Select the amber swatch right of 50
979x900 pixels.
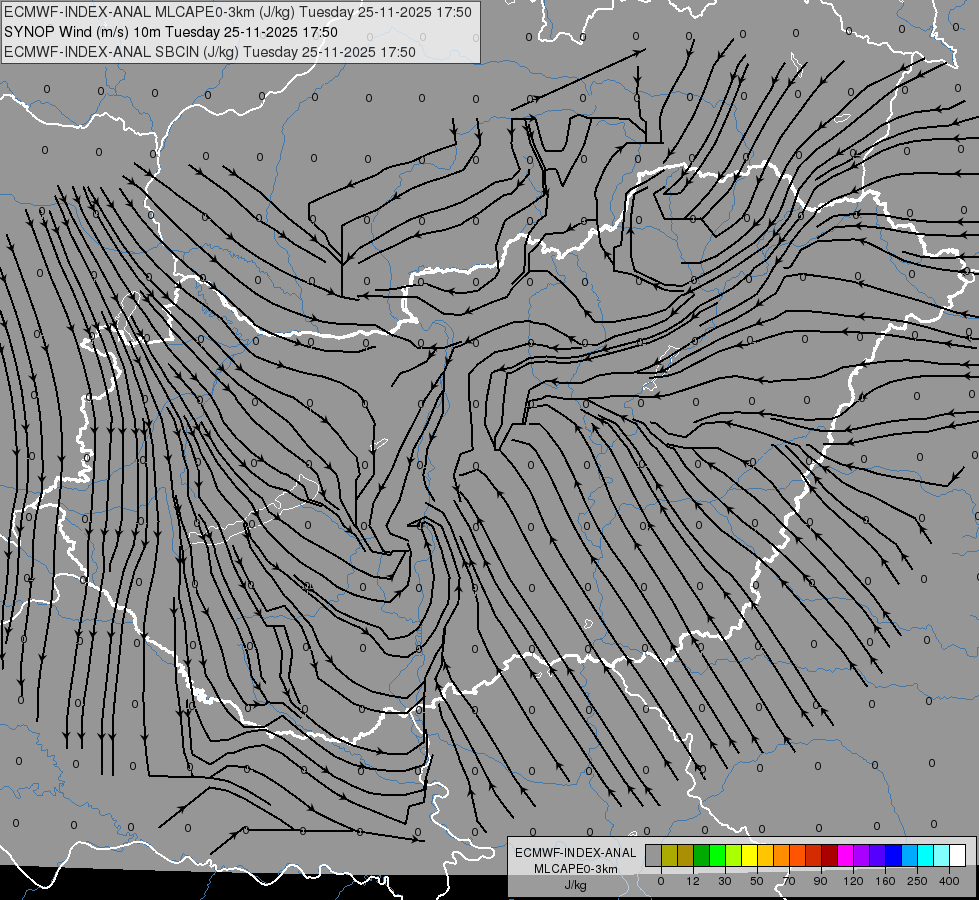(765, 855)
